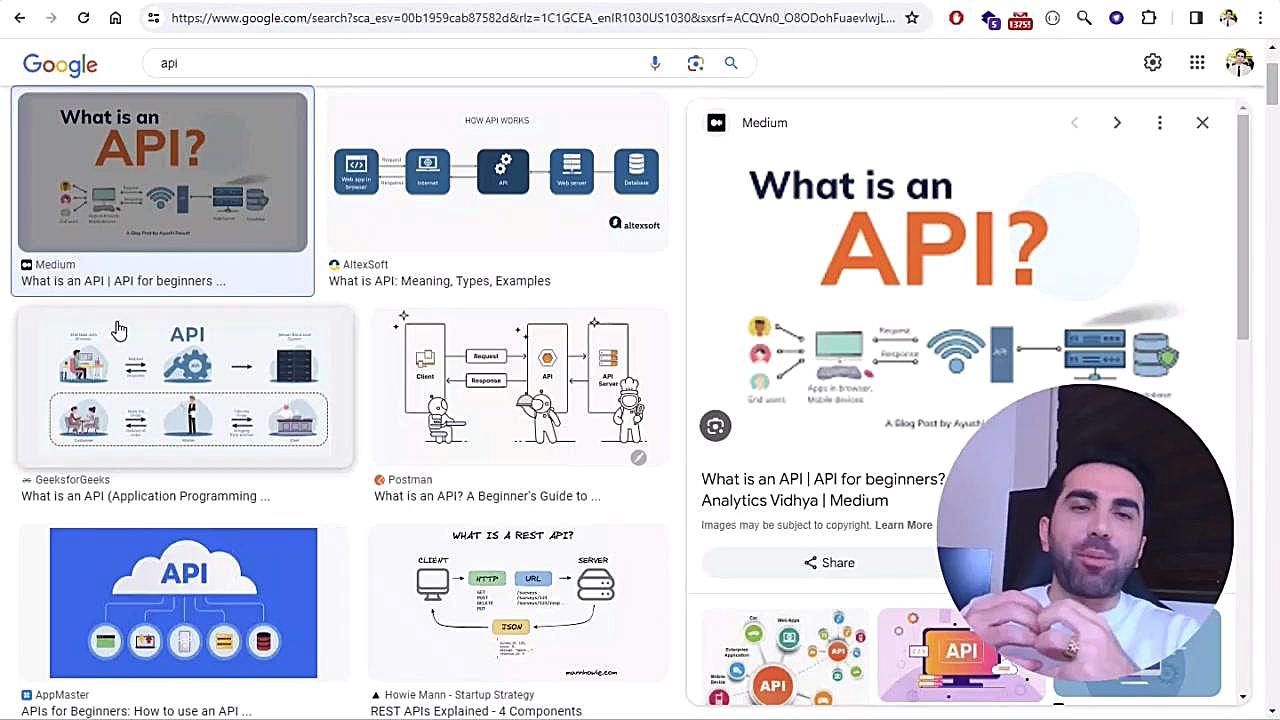The width and height of the screenshot is (1280, 720).
Task: Click the AppMaster source label
Action: point(62,695)
